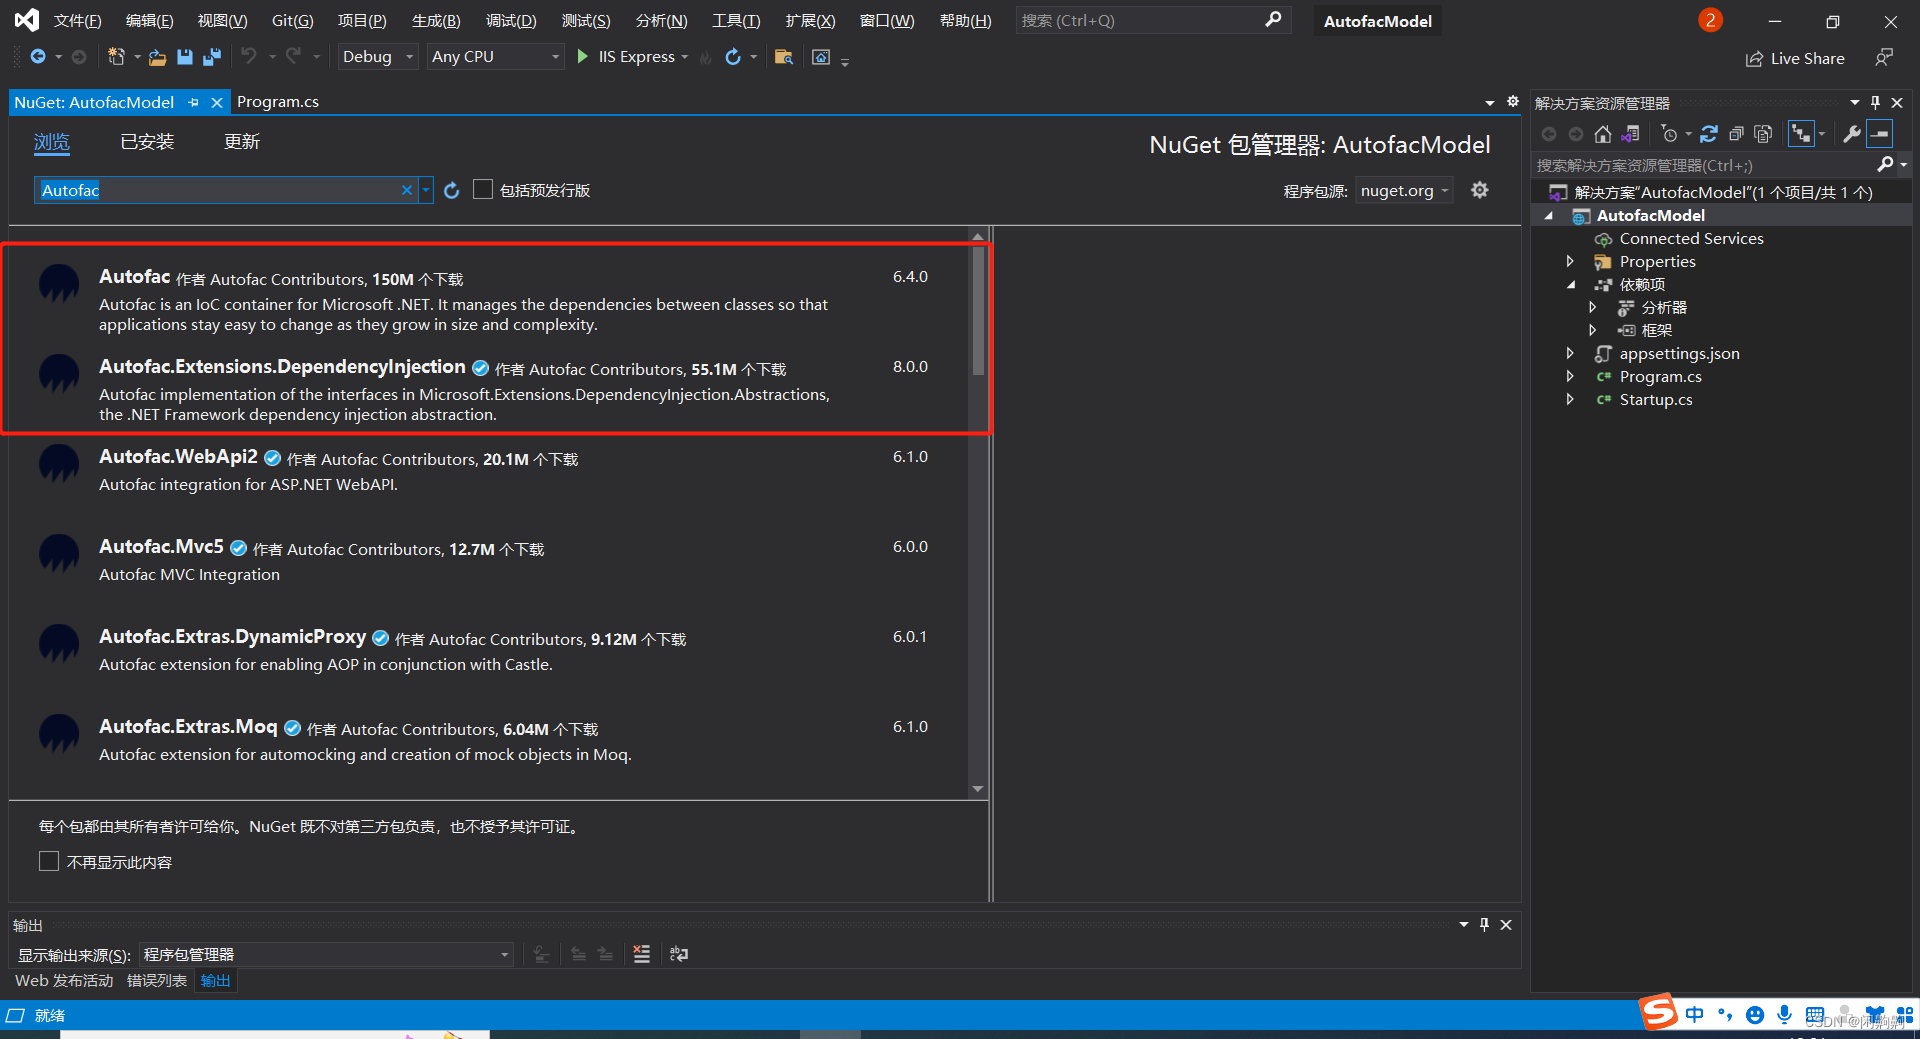Expand the 框架 node
The height and width of the screenshot is (1039, 1920).
1592,330
